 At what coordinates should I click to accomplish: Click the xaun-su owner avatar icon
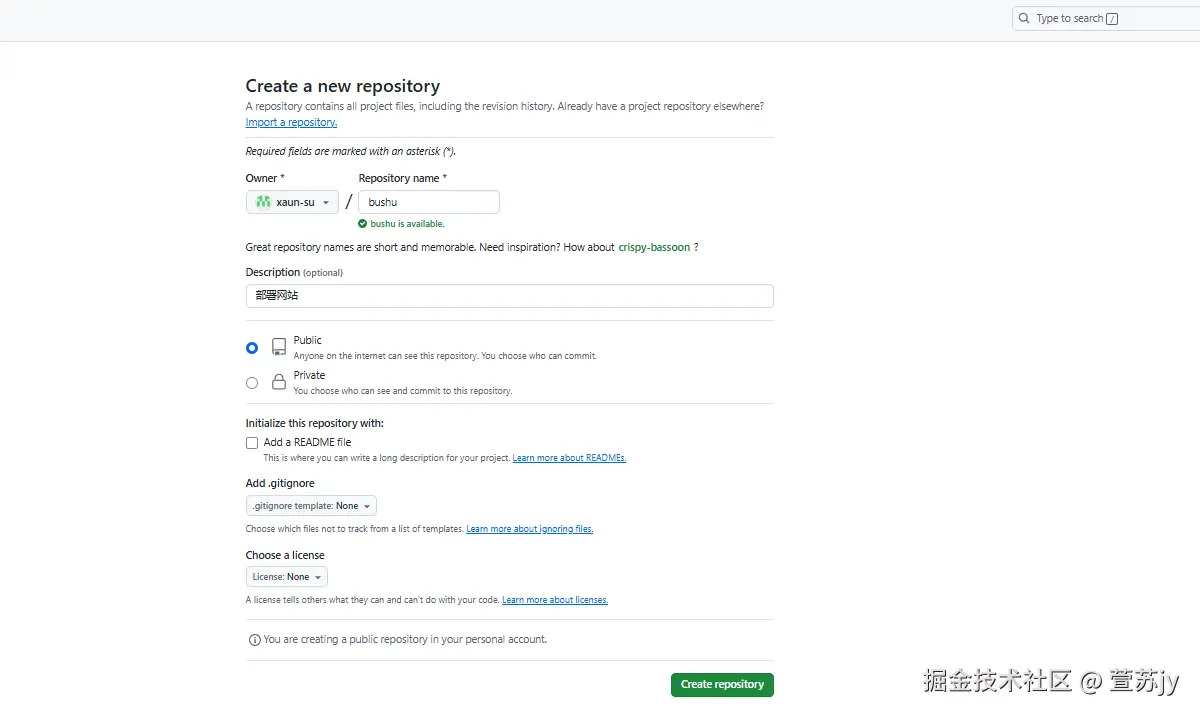(263, 202)
